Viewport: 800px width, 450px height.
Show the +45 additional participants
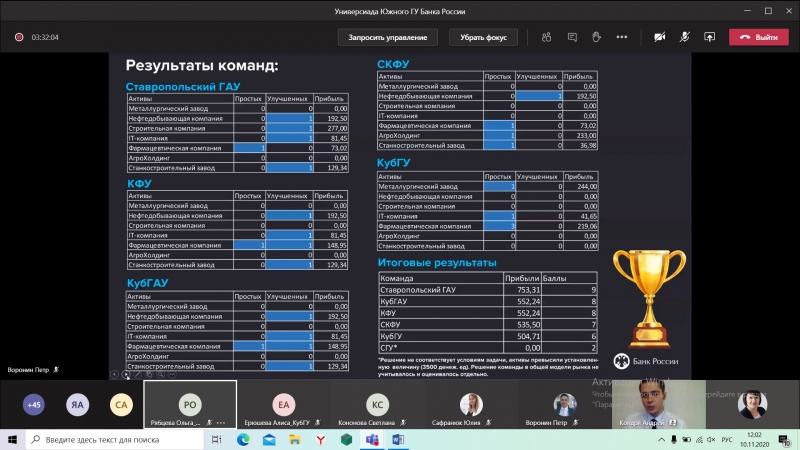point(34,405)
